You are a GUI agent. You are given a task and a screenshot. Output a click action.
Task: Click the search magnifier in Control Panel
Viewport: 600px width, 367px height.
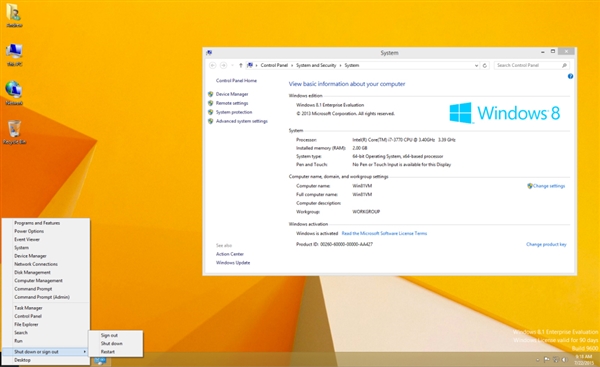tap(564, 65)
